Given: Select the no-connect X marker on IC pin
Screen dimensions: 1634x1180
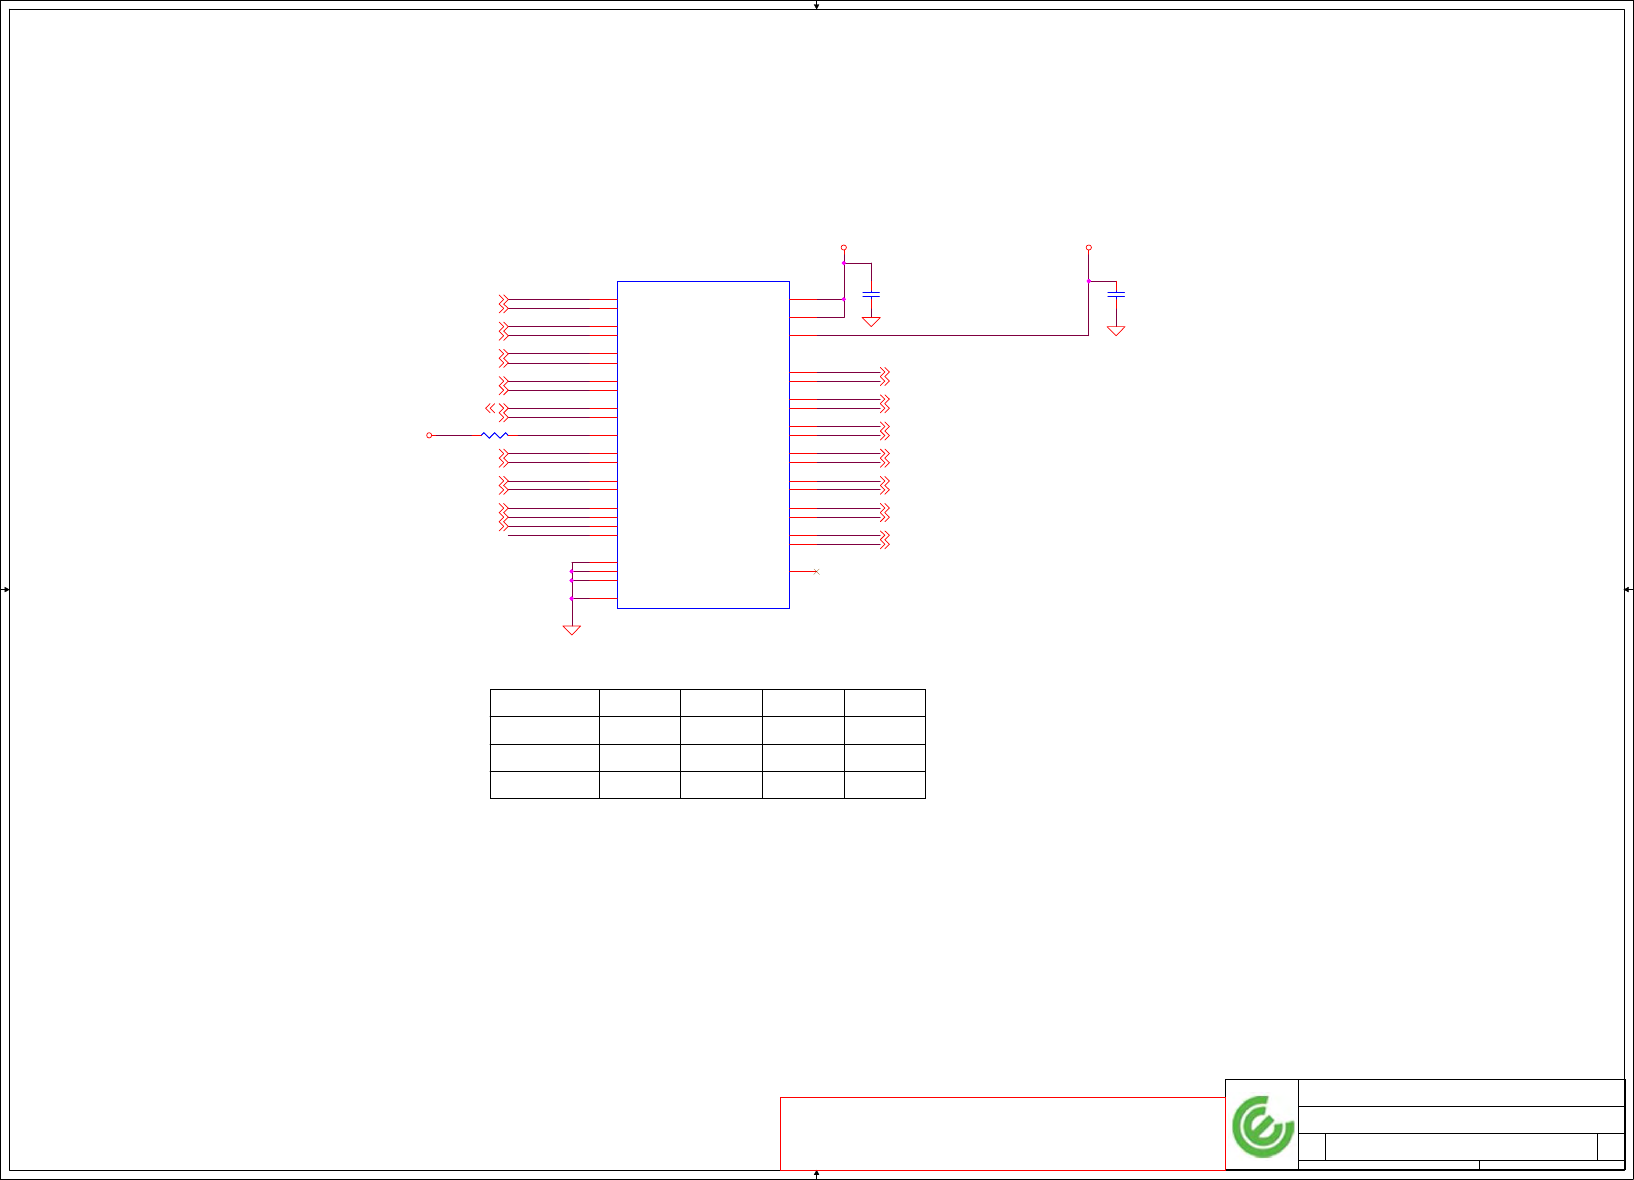Looking at the screenshot, I should (x=816, y=571).
